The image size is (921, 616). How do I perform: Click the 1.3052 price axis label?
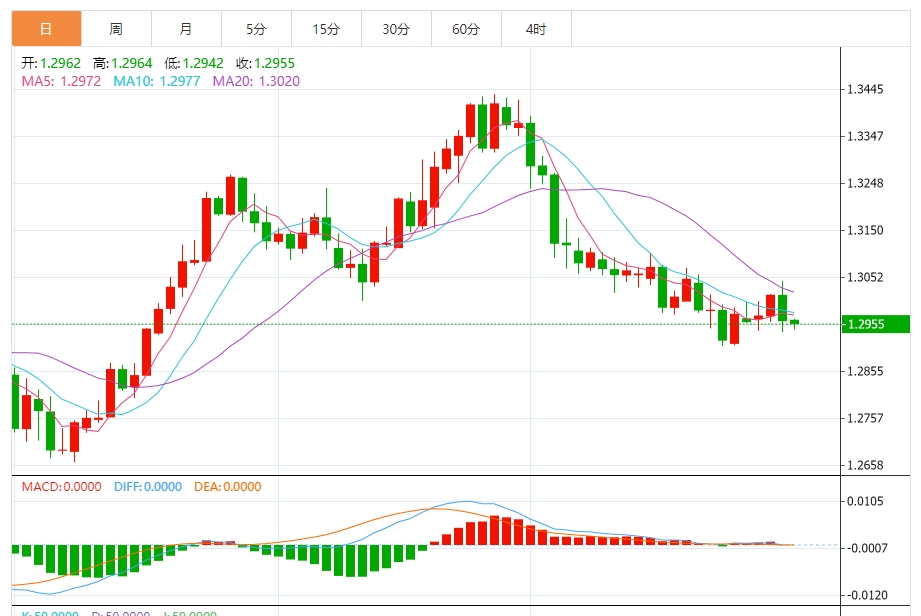[x=865, y=277]
